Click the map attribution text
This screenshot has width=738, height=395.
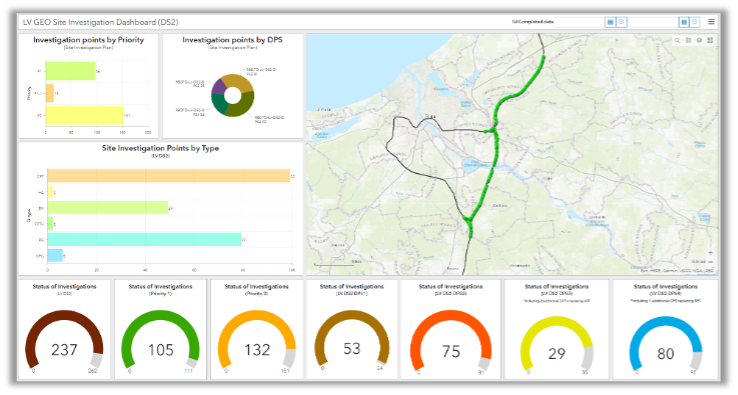[x=677, y=271]
